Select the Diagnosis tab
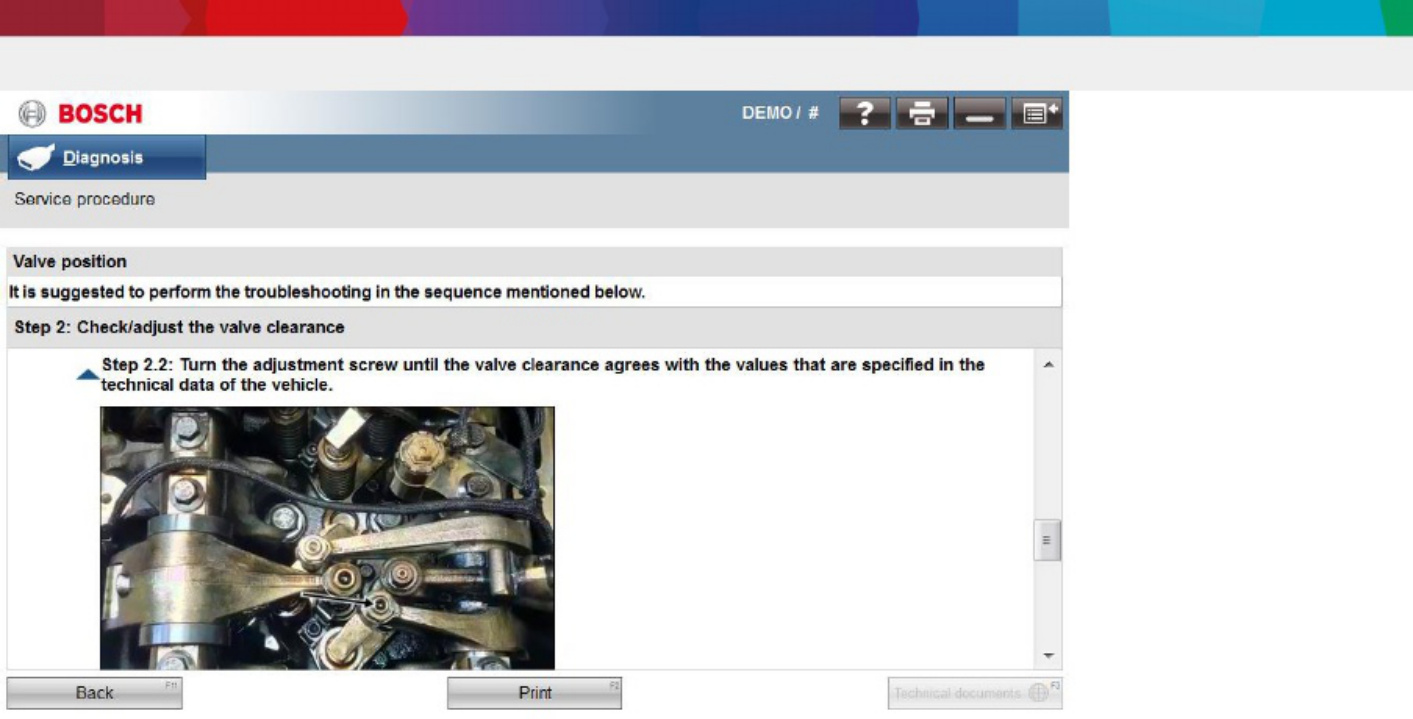Screen dimensions: 1413x719 (106, 158)
